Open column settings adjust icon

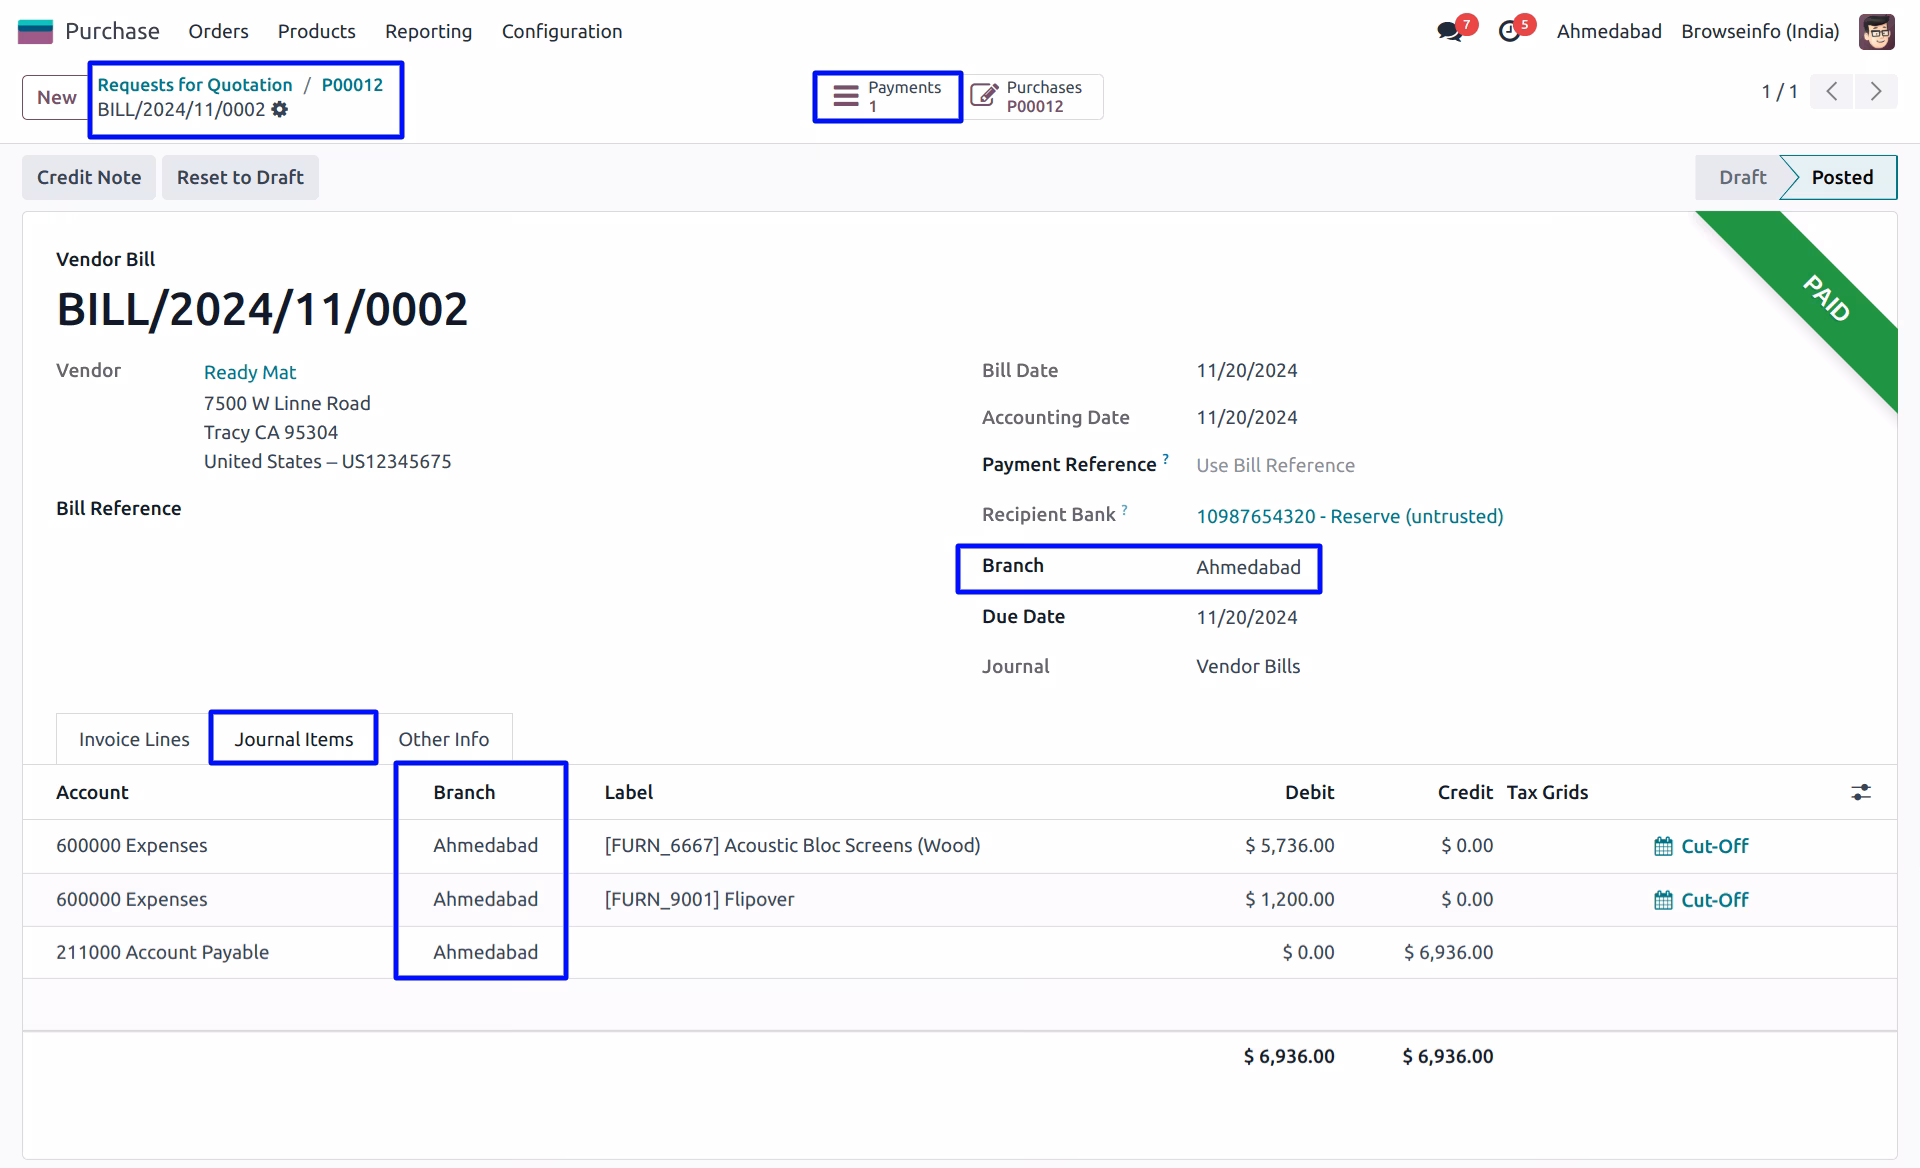tap(1861, 792)
